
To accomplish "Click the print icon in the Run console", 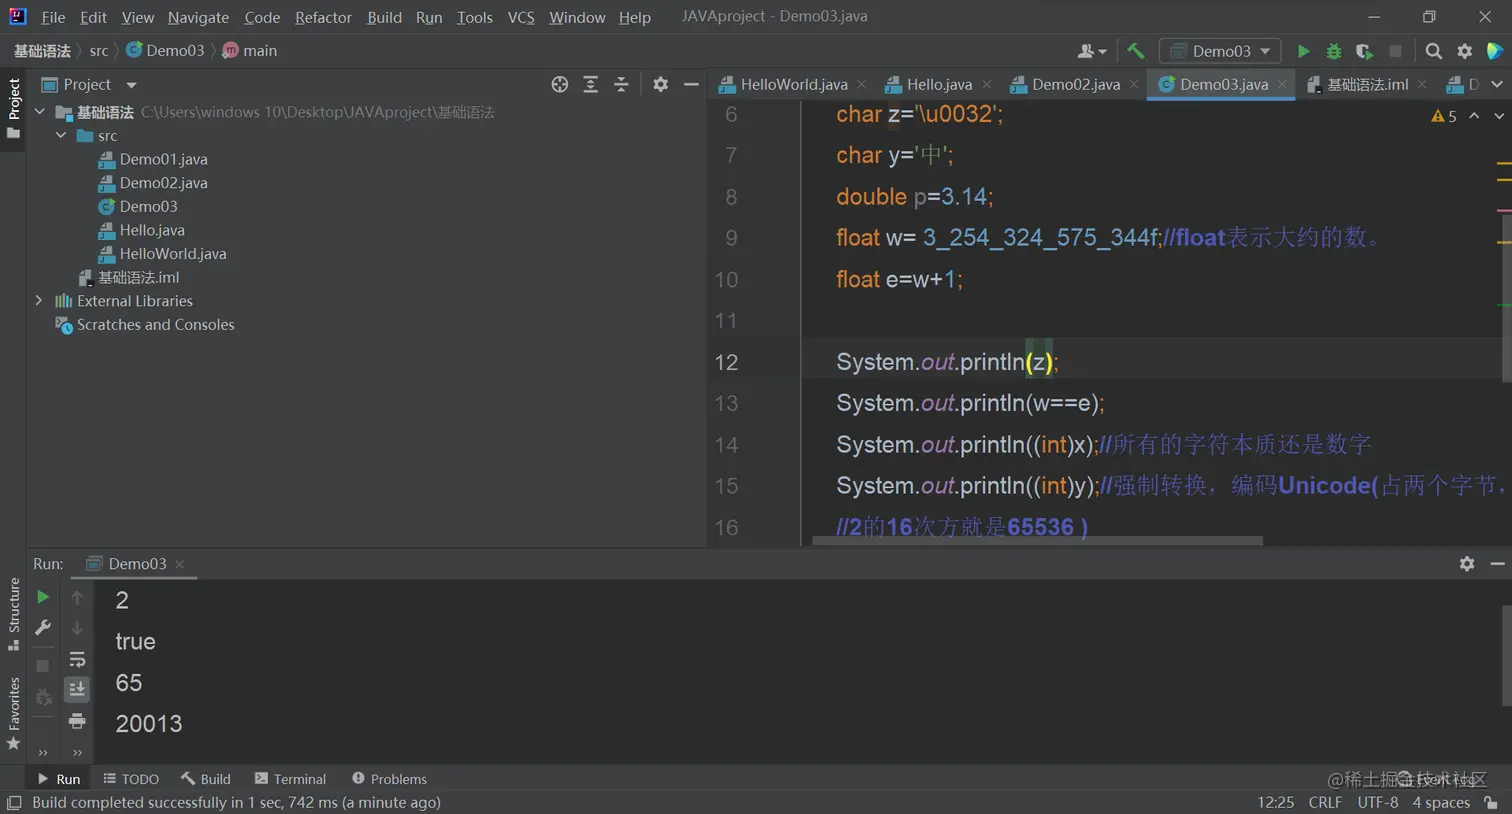I will [77, 721].
